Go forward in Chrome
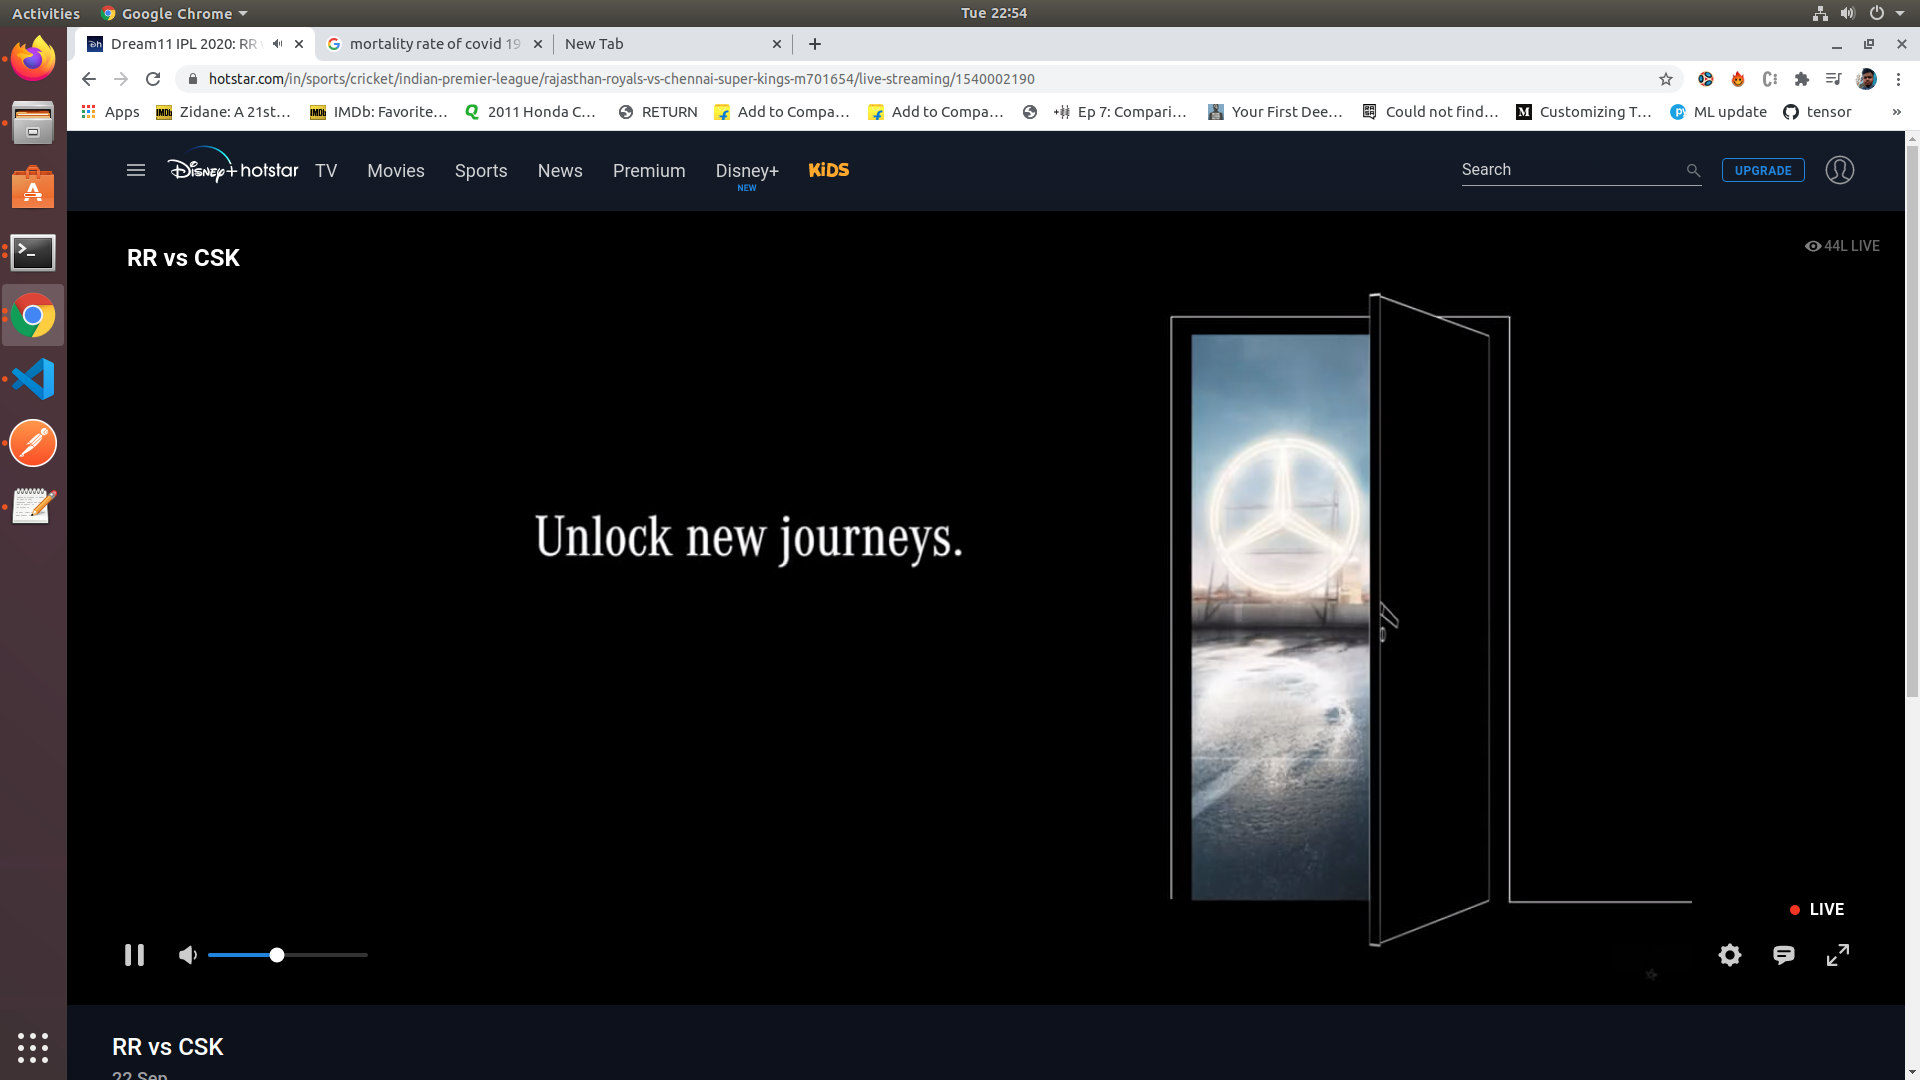This screenshot has width=1920, height=1080. pyautogui.click(x=121, y=79)
